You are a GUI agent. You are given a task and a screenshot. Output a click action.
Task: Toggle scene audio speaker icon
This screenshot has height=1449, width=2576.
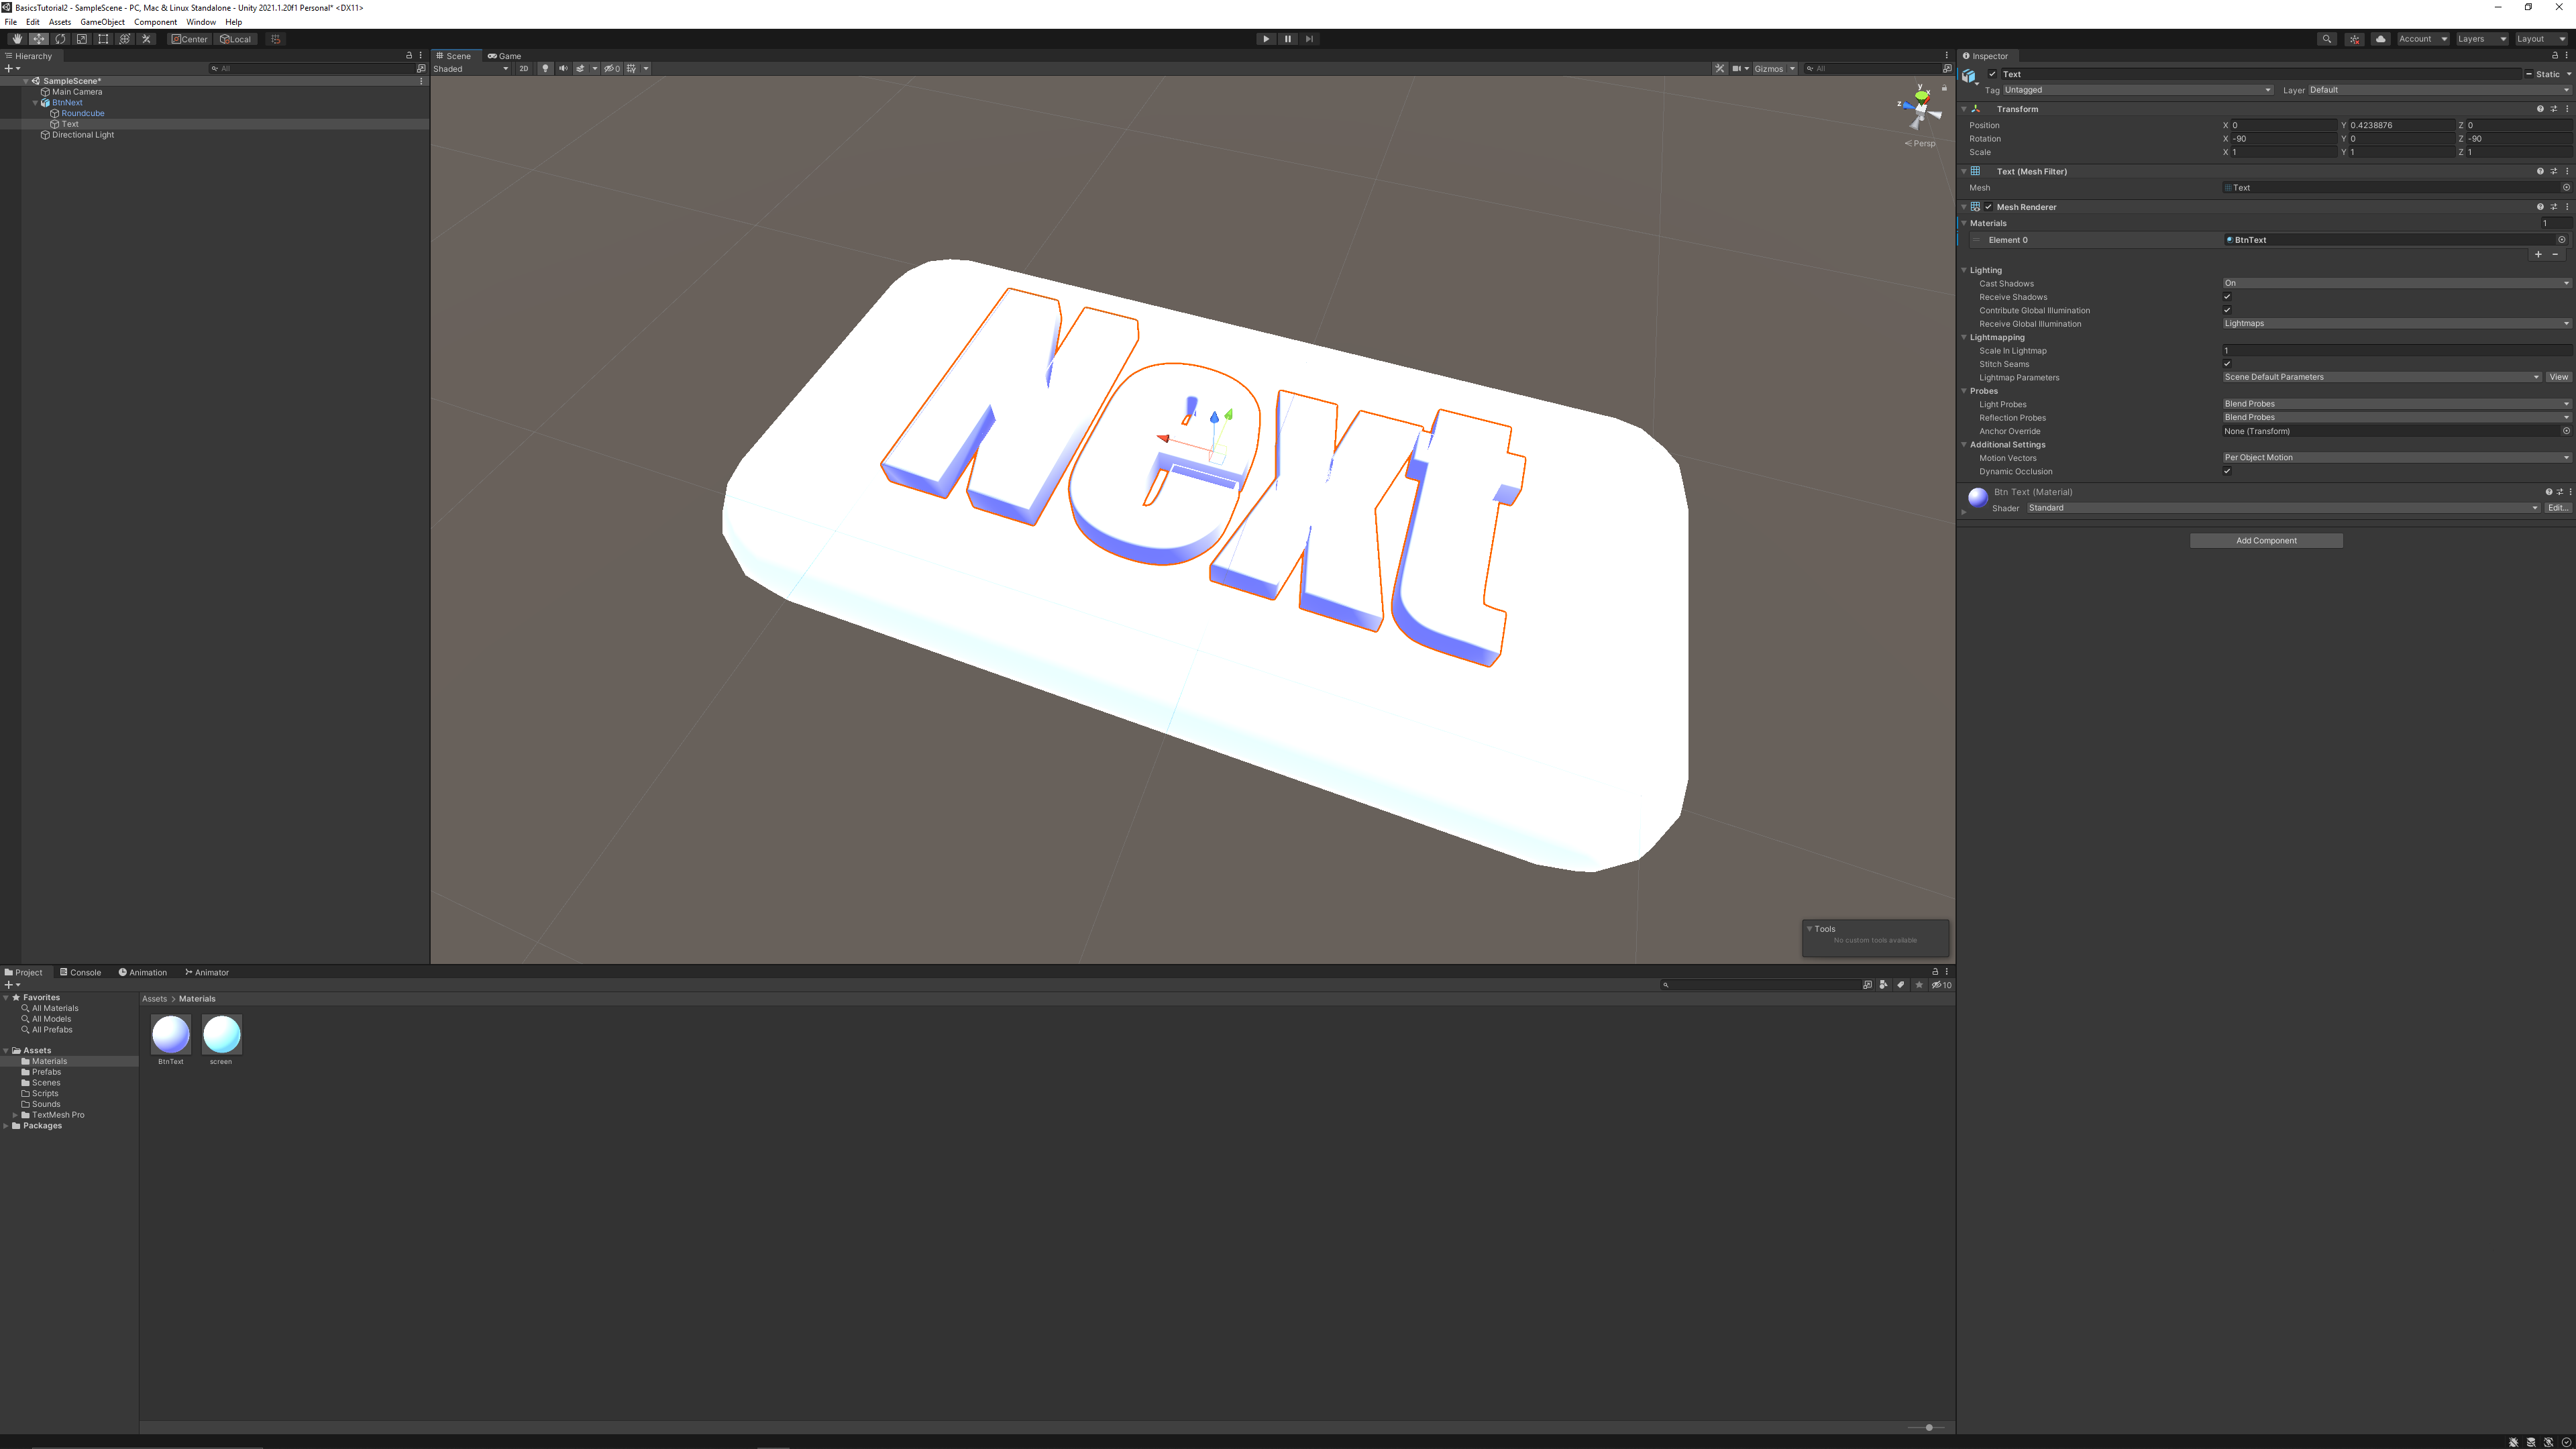(x=563, y=69)
